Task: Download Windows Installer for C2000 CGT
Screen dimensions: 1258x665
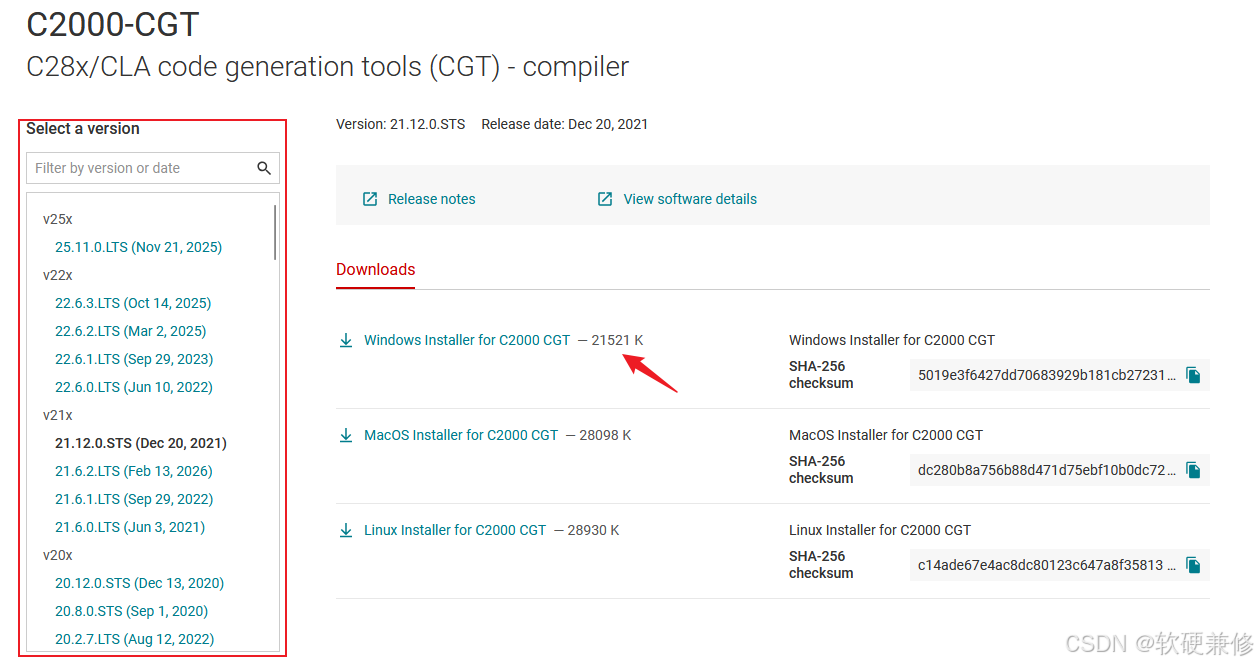Action: coord(467,340)
